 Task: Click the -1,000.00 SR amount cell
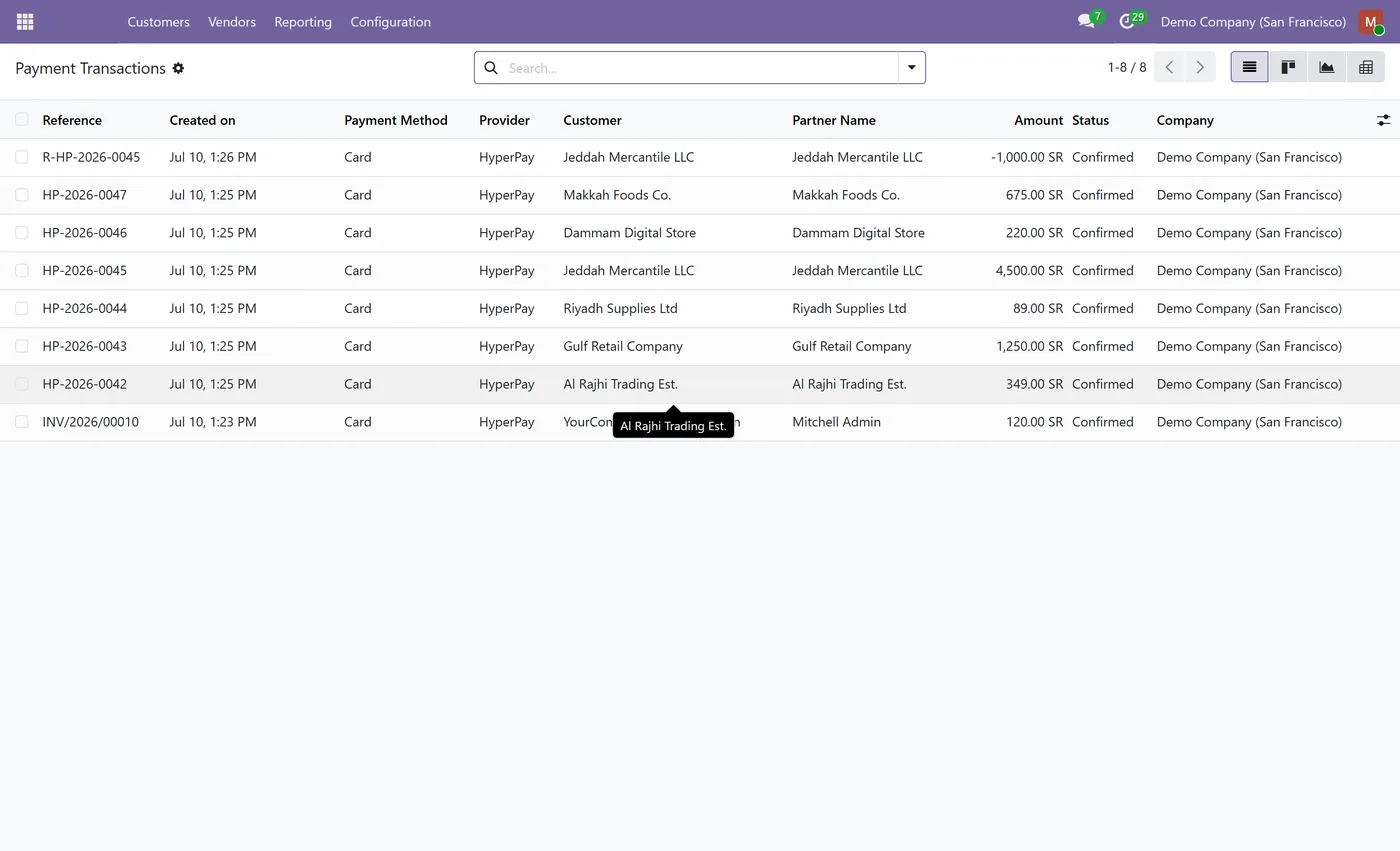tap(1027, 157)
